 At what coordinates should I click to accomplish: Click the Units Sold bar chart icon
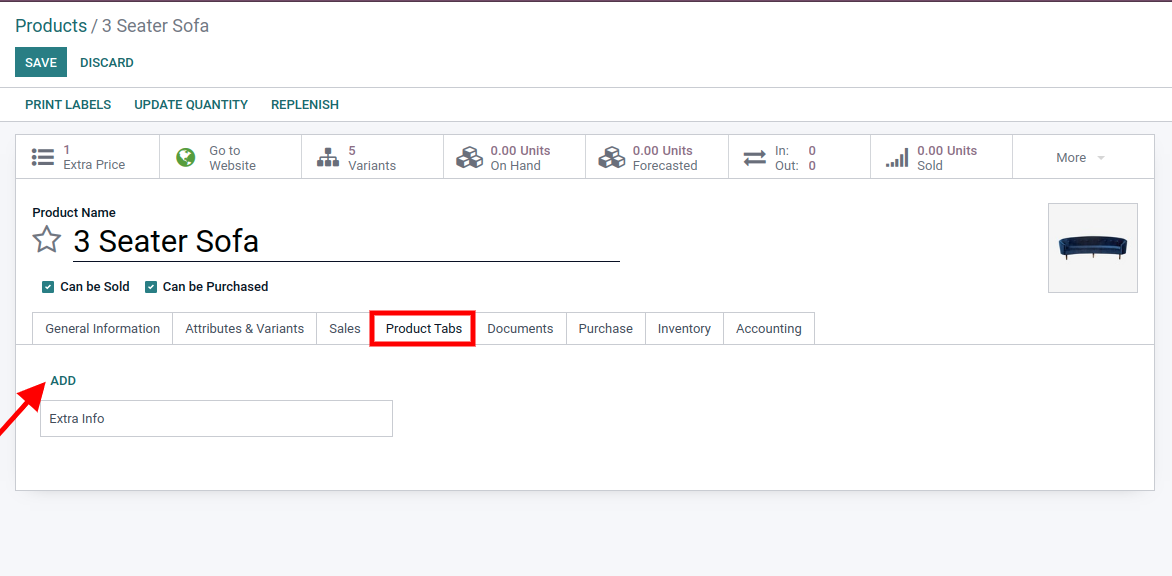897,157
